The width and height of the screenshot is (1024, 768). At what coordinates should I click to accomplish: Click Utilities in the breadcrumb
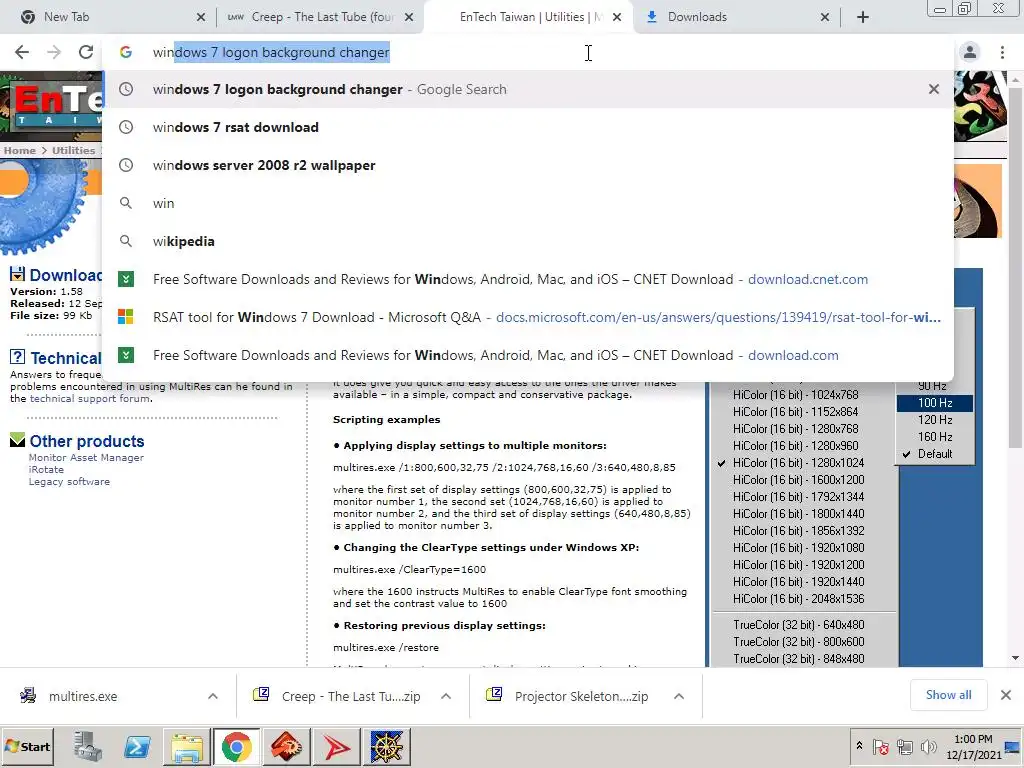click(74, 150)
